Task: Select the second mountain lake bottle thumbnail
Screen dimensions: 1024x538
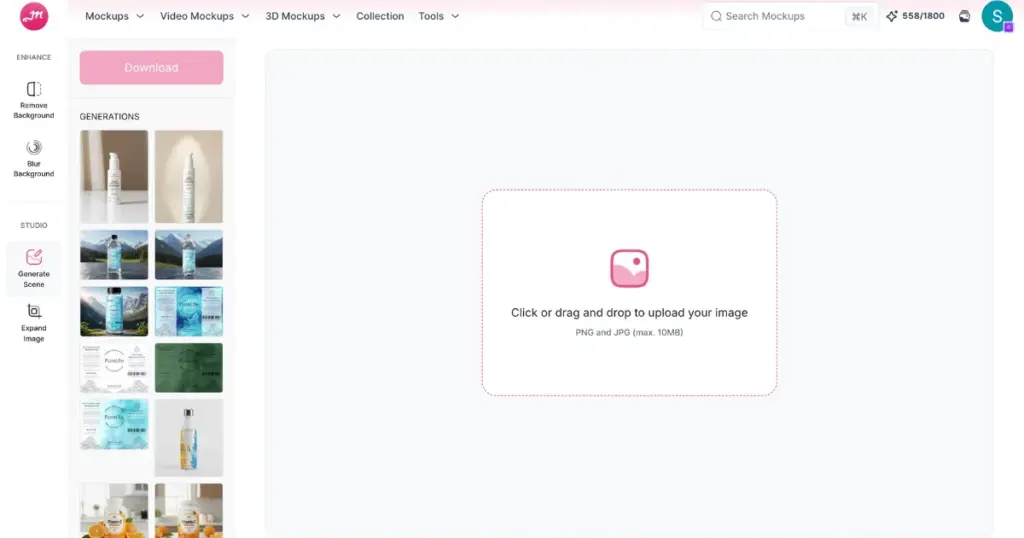Action: (189, 255)
